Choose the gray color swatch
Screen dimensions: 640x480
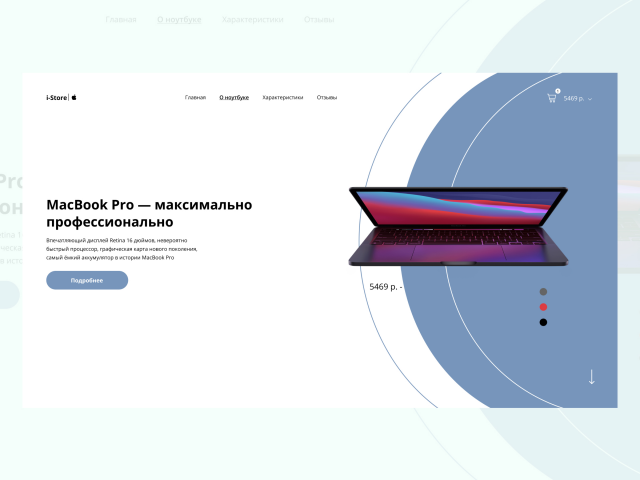point(543,291)
